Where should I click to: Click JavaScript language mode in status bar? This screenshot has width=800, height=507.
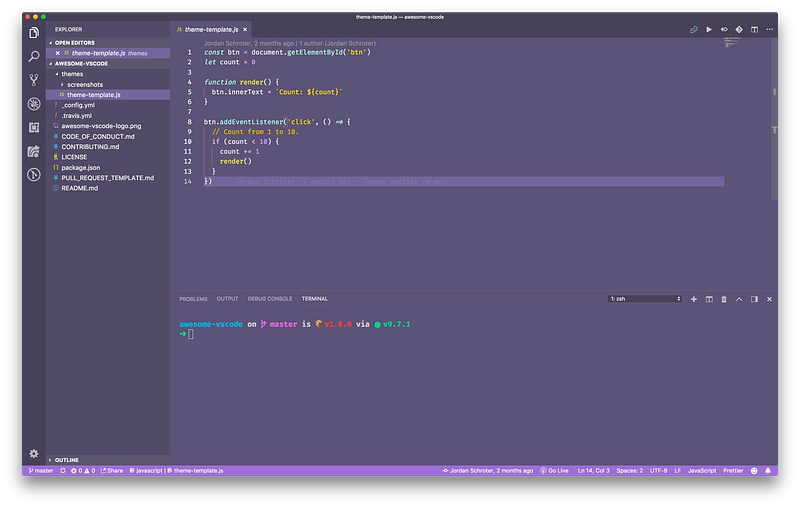click(702, 470)
